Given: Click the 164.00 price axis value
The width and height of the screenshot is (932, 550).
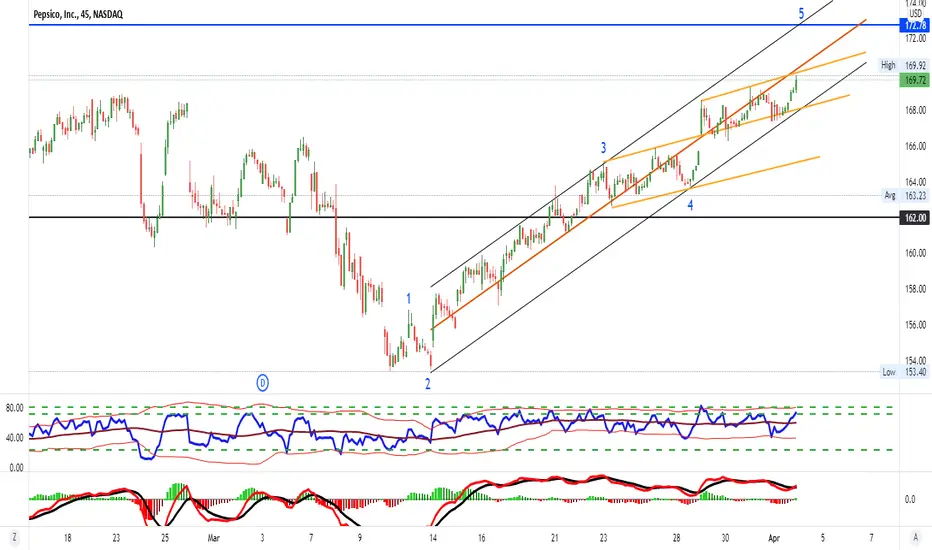Looking at the screenshot, I should (x=915, y=182).
